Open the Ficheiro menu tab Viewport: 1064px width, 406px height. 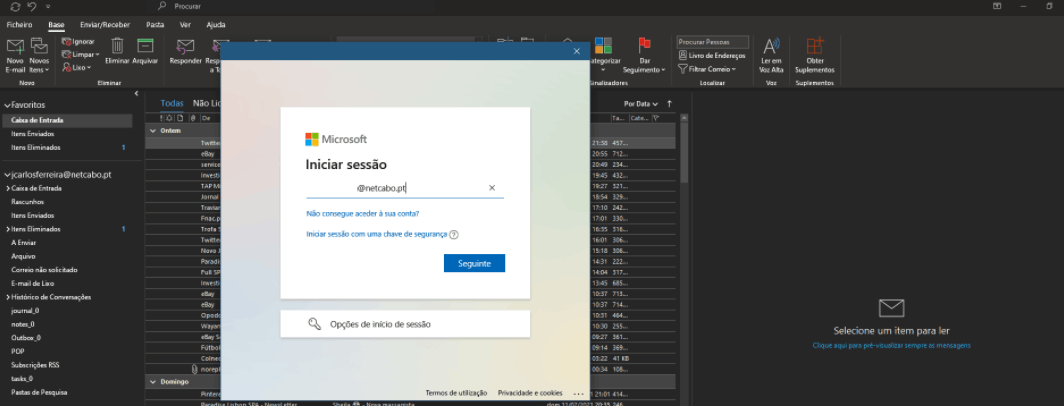pyautogui.click(x=19, y=24)
